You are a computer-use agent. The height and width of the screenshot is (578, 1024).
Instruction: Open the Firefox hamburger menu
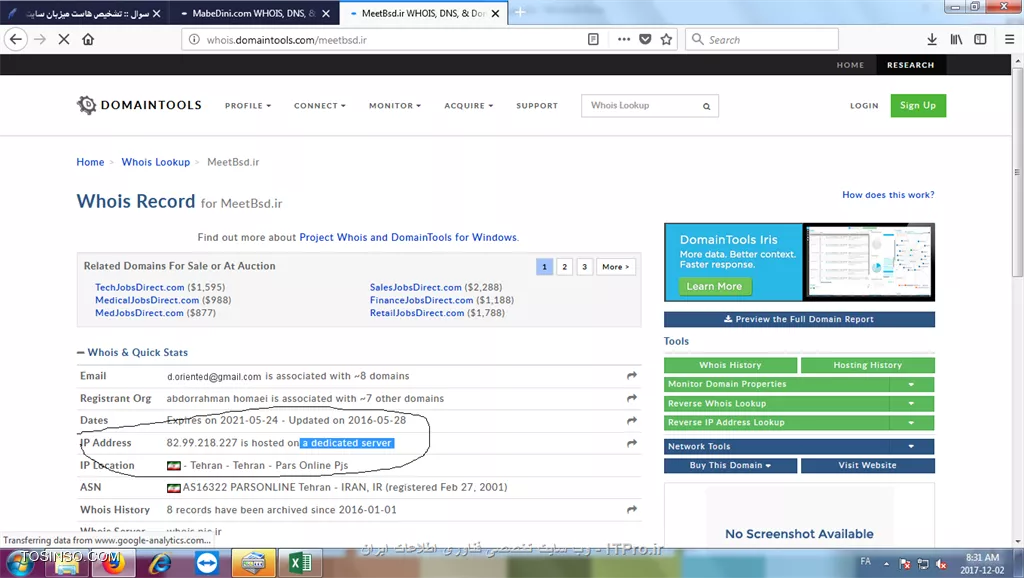pyautogui.click(x=1009, y=39)
